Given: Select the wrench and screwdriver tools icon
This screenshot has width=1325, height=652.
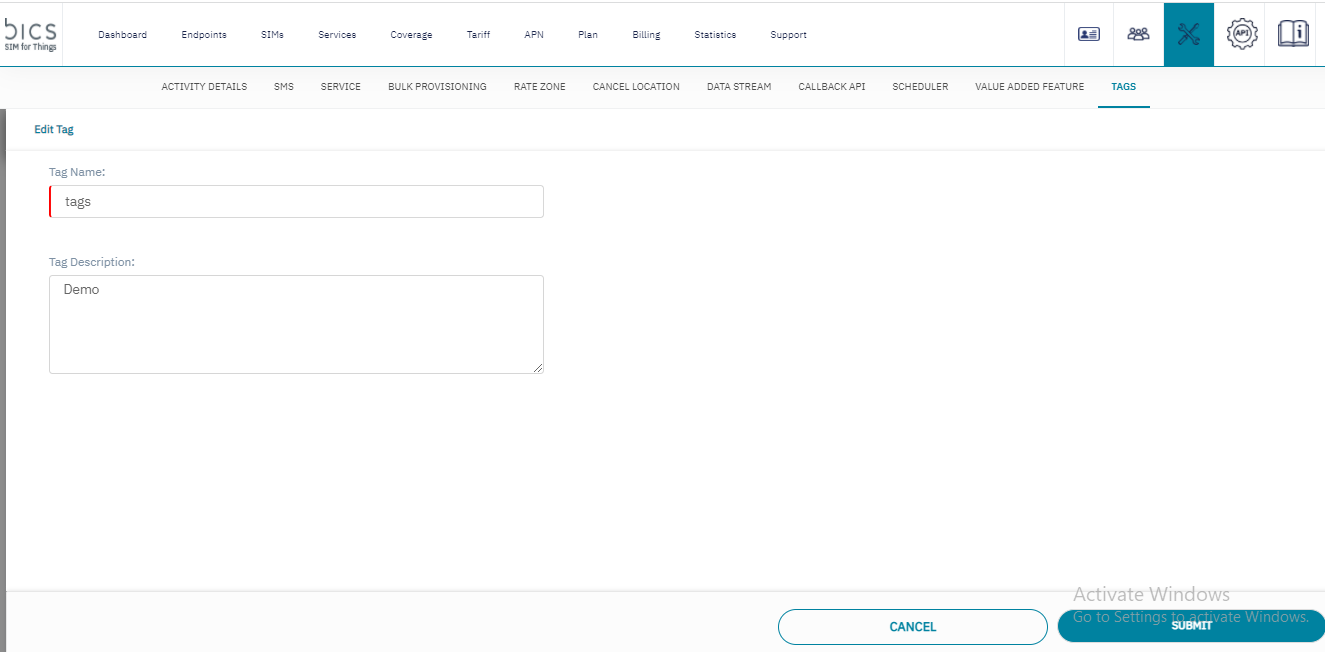Looking at the screenshot, I should pos(1188,34).
